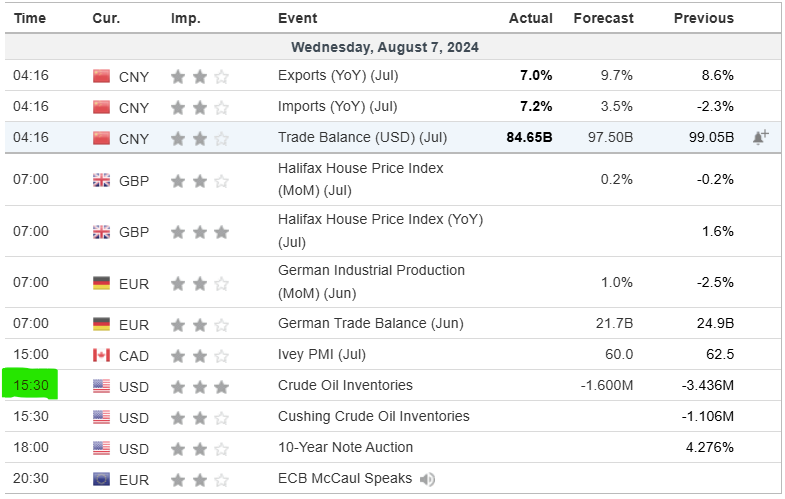Click the Actual column header

pos(530,18)
